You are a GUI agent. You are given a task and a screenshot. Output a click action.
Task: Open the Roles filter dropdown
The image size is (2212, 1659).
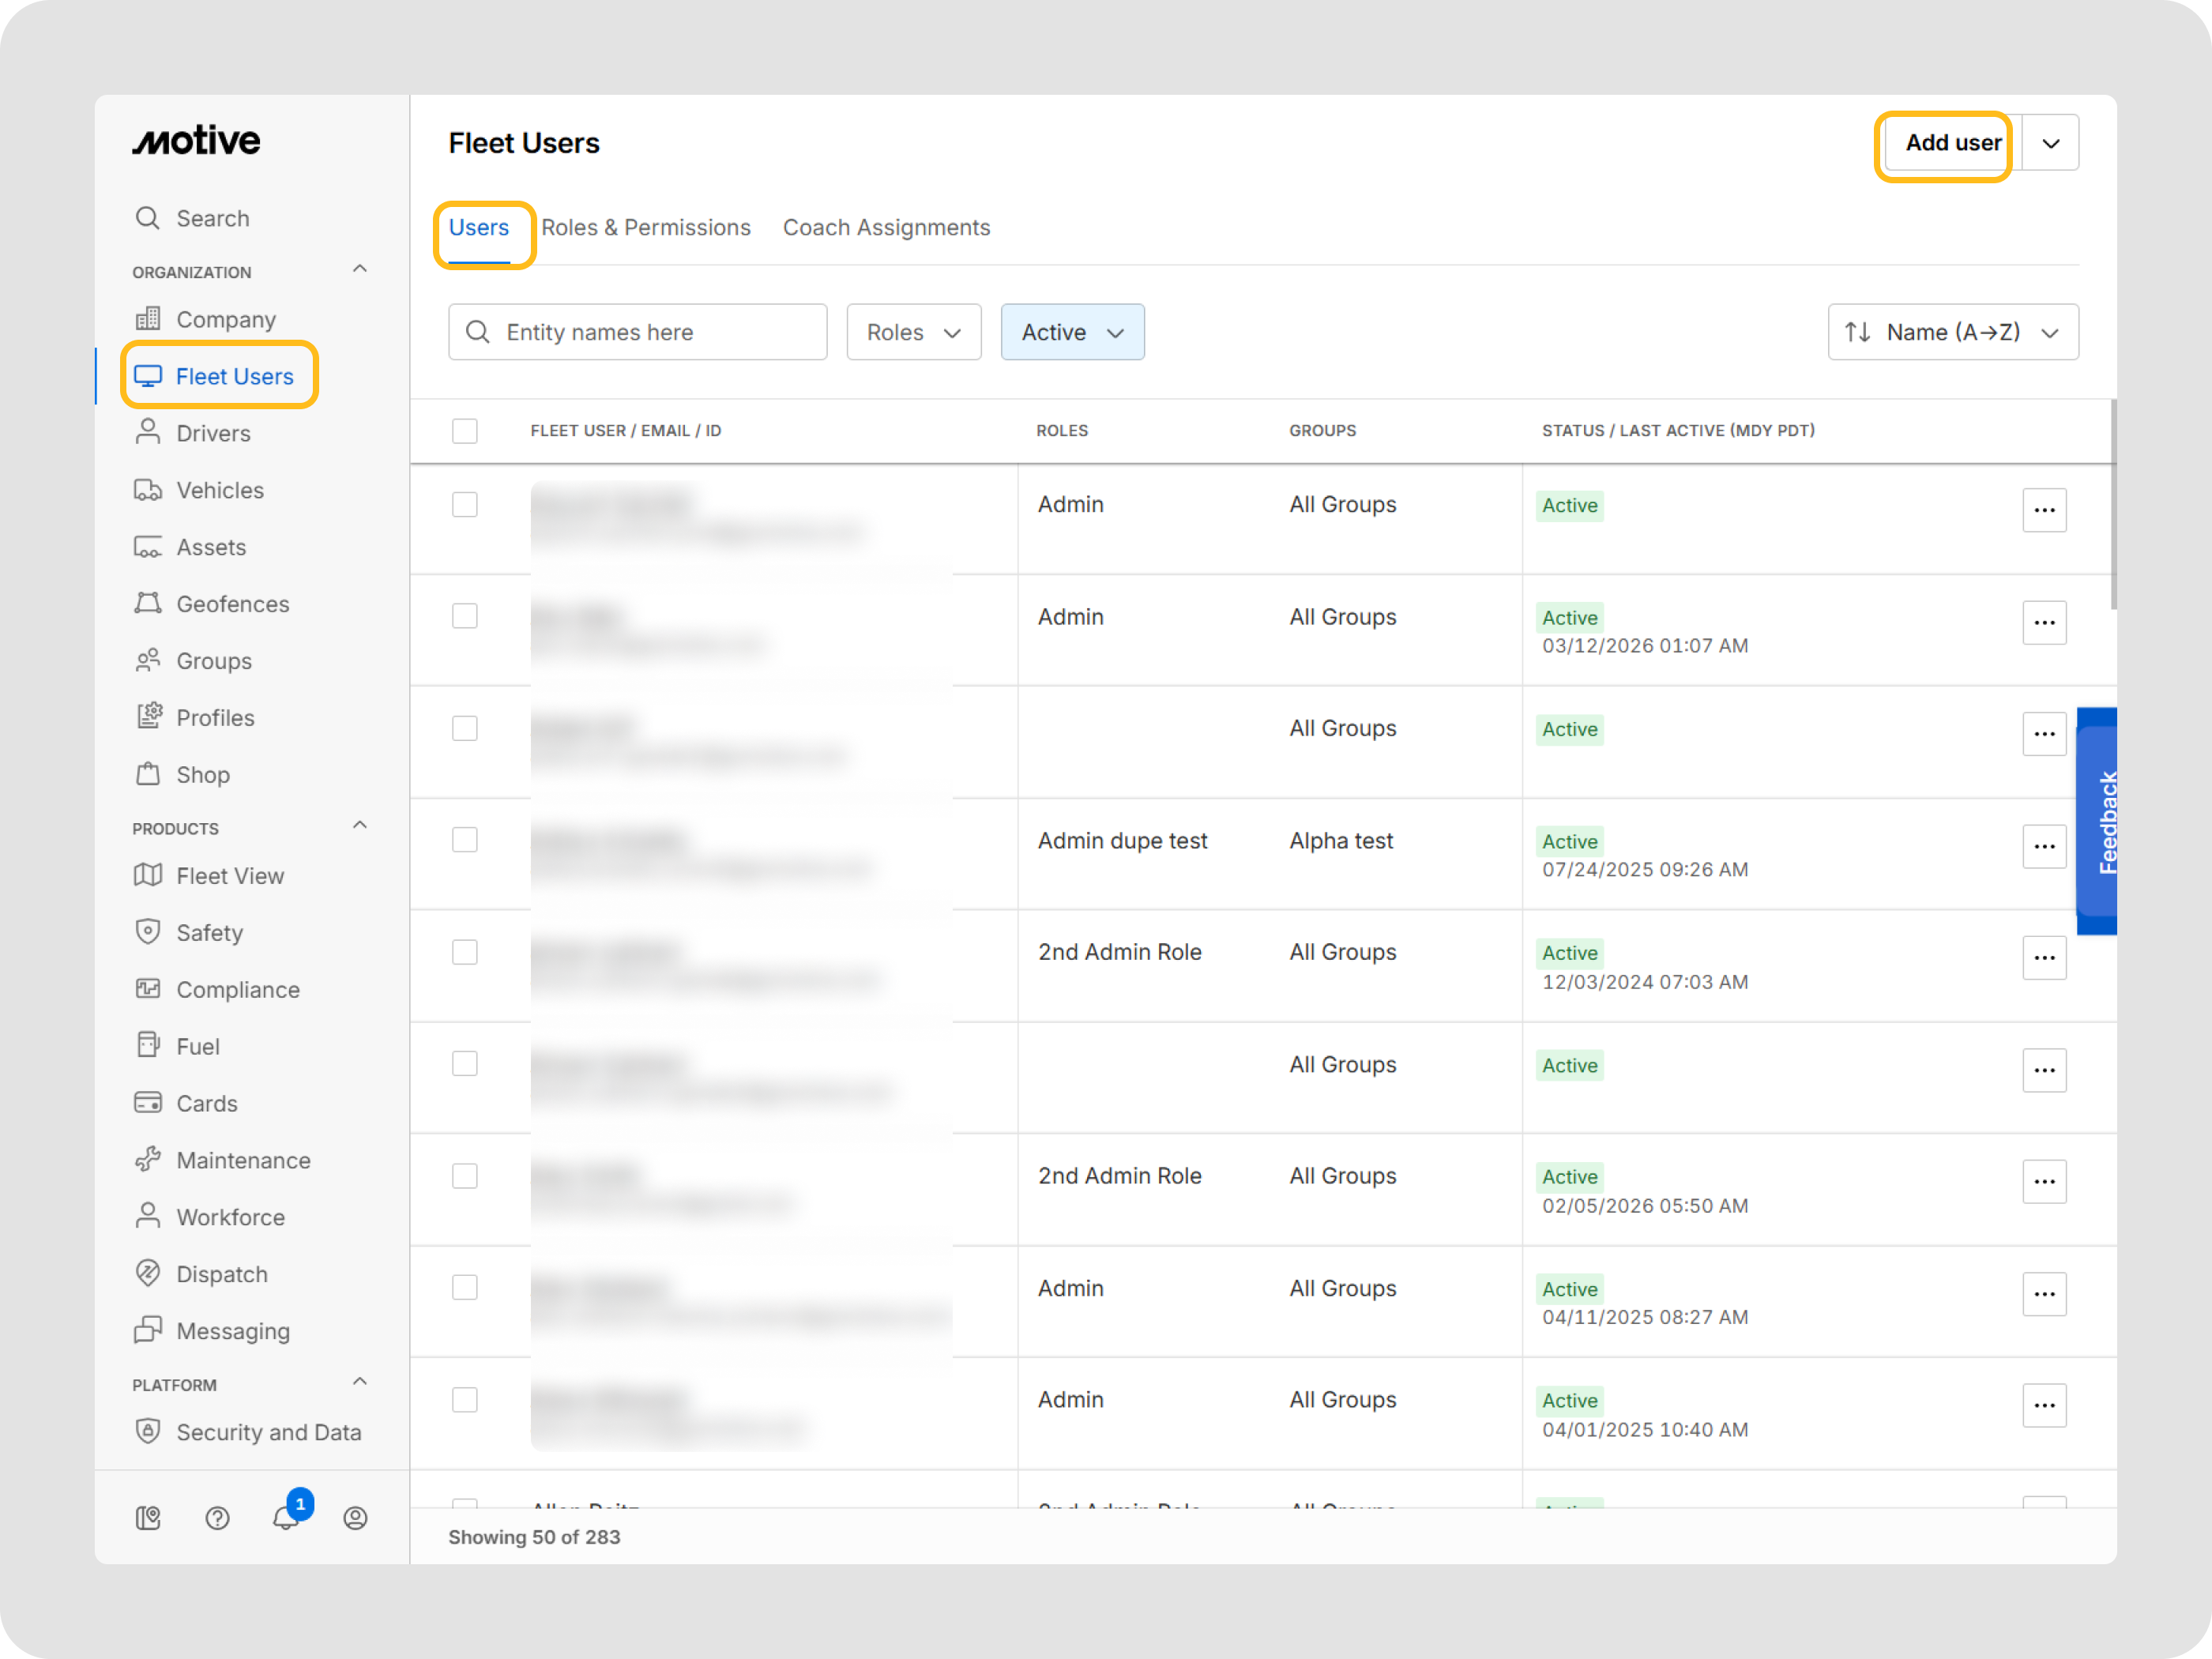[x=913, y=332]
